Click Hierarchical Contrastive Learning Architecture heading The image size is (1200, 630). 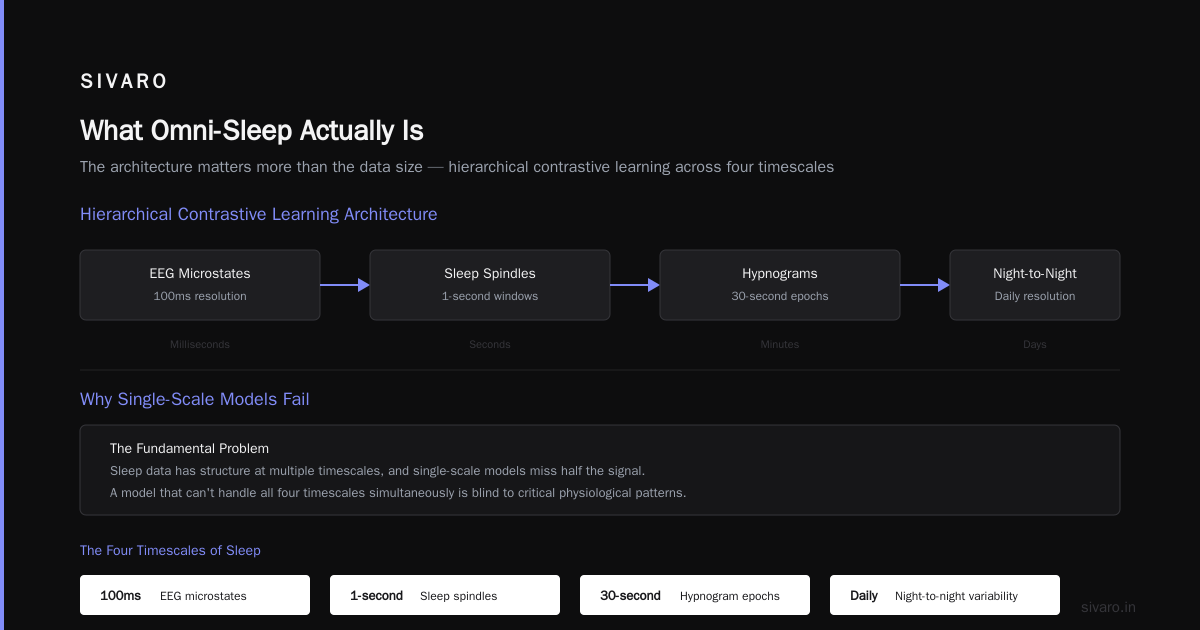point(258,214)
